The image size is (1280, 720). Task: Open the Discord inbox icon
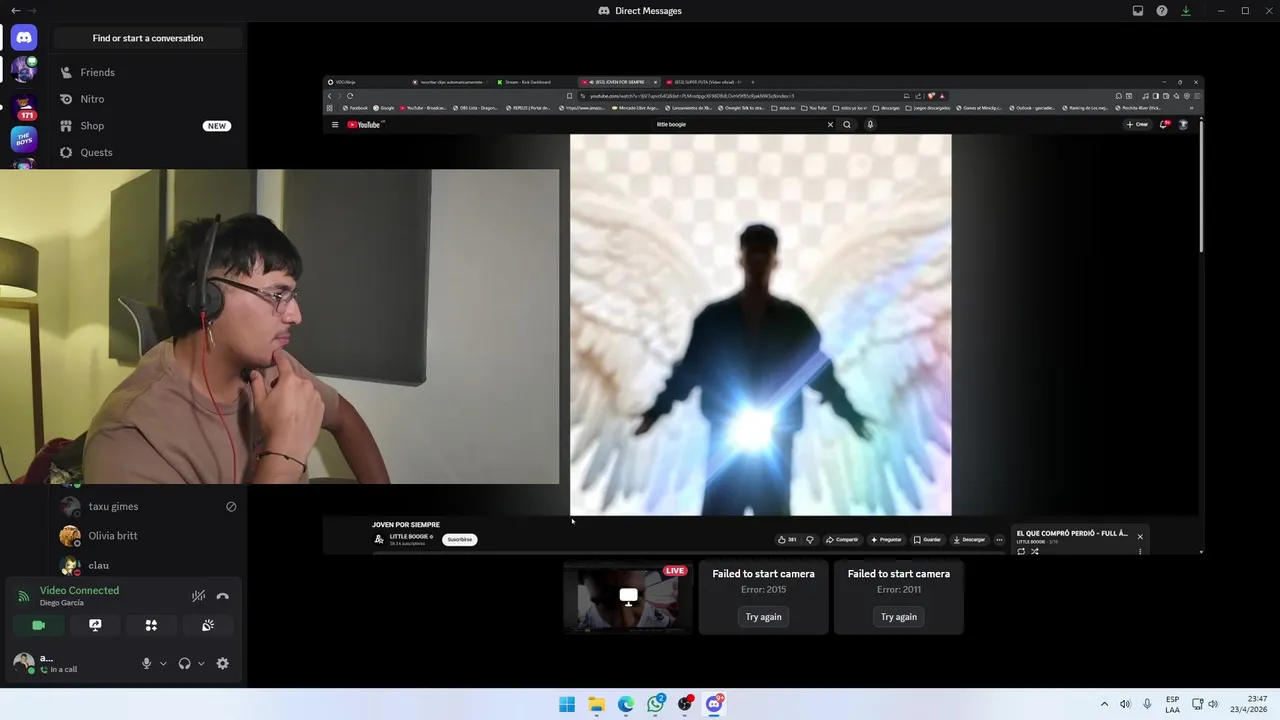pyautogui.click(x=1138, y=10)
